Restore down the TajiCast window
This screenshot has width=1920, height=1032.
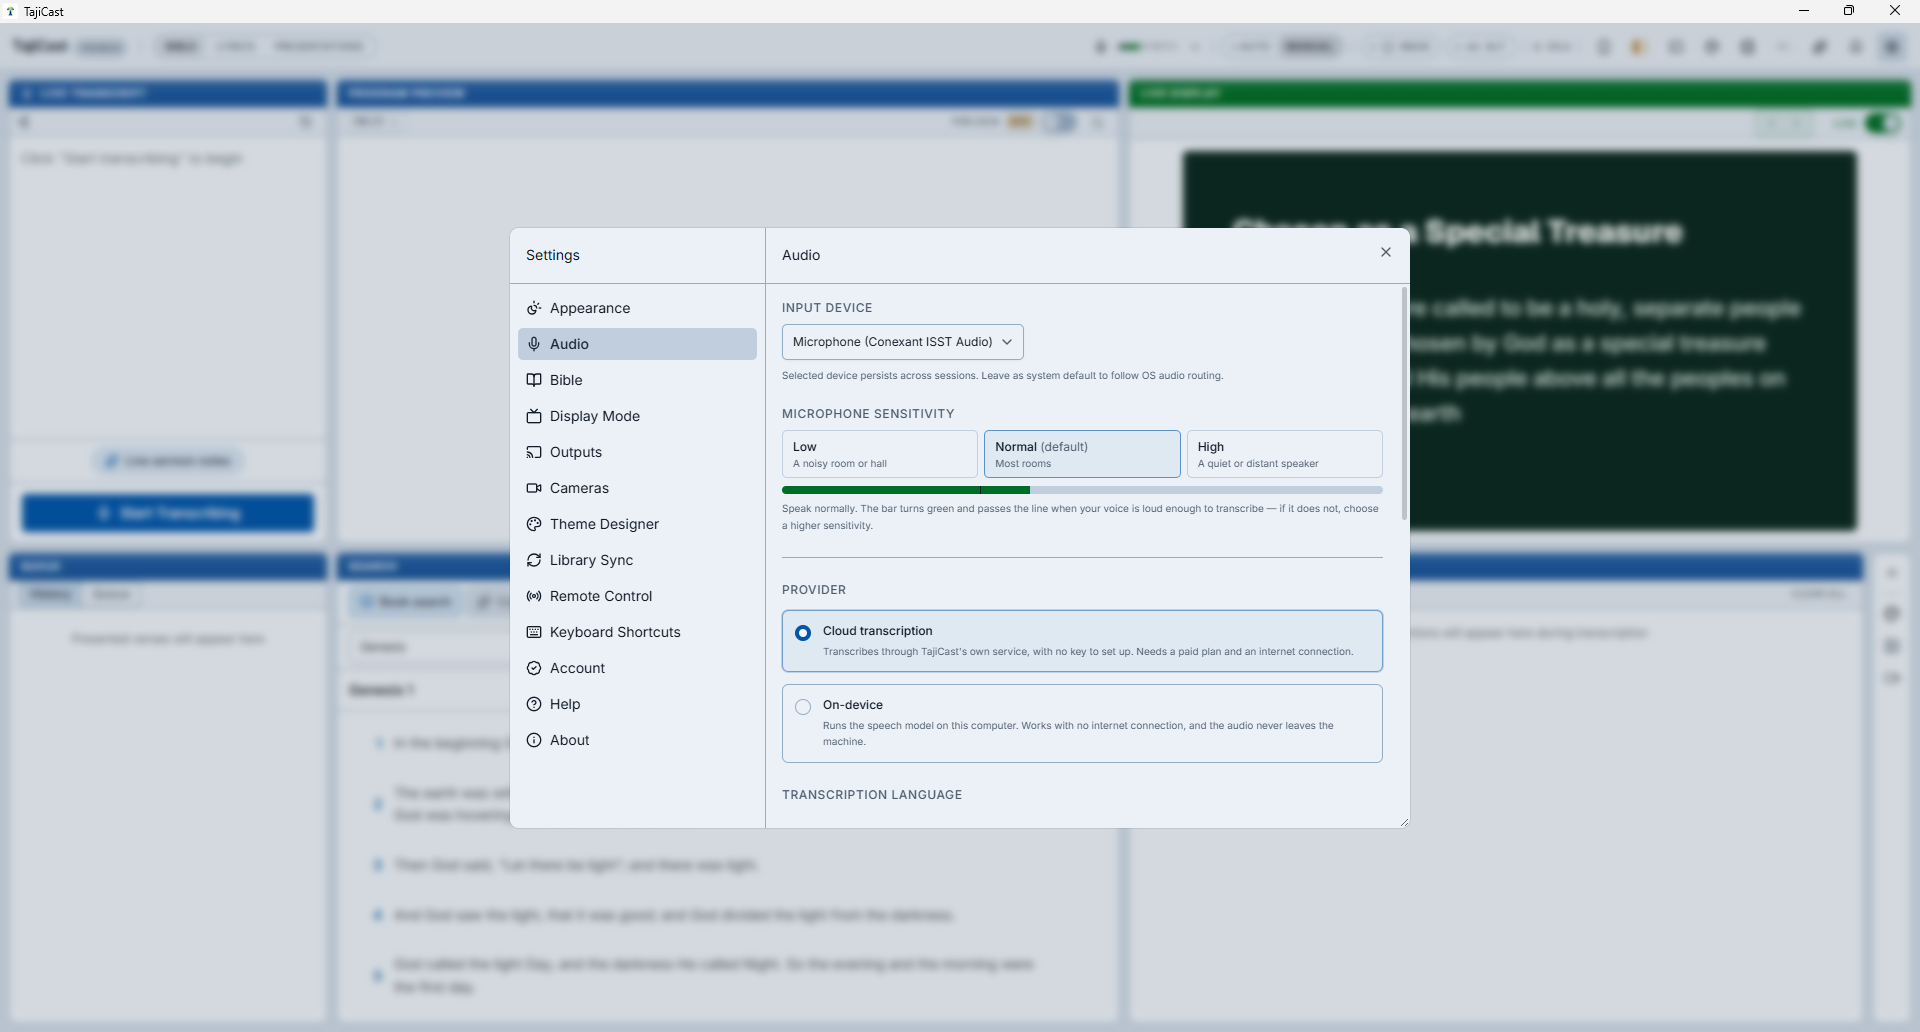(x=1848, y=11)
